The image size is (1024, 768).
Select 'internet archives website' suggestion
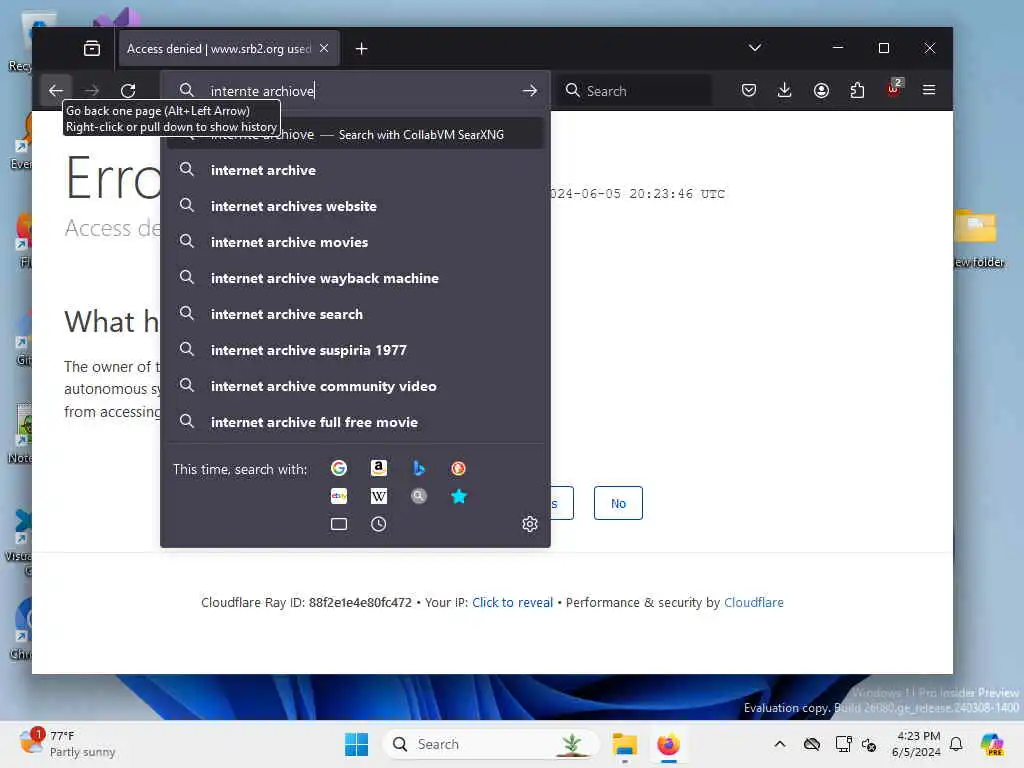[355, 206]
